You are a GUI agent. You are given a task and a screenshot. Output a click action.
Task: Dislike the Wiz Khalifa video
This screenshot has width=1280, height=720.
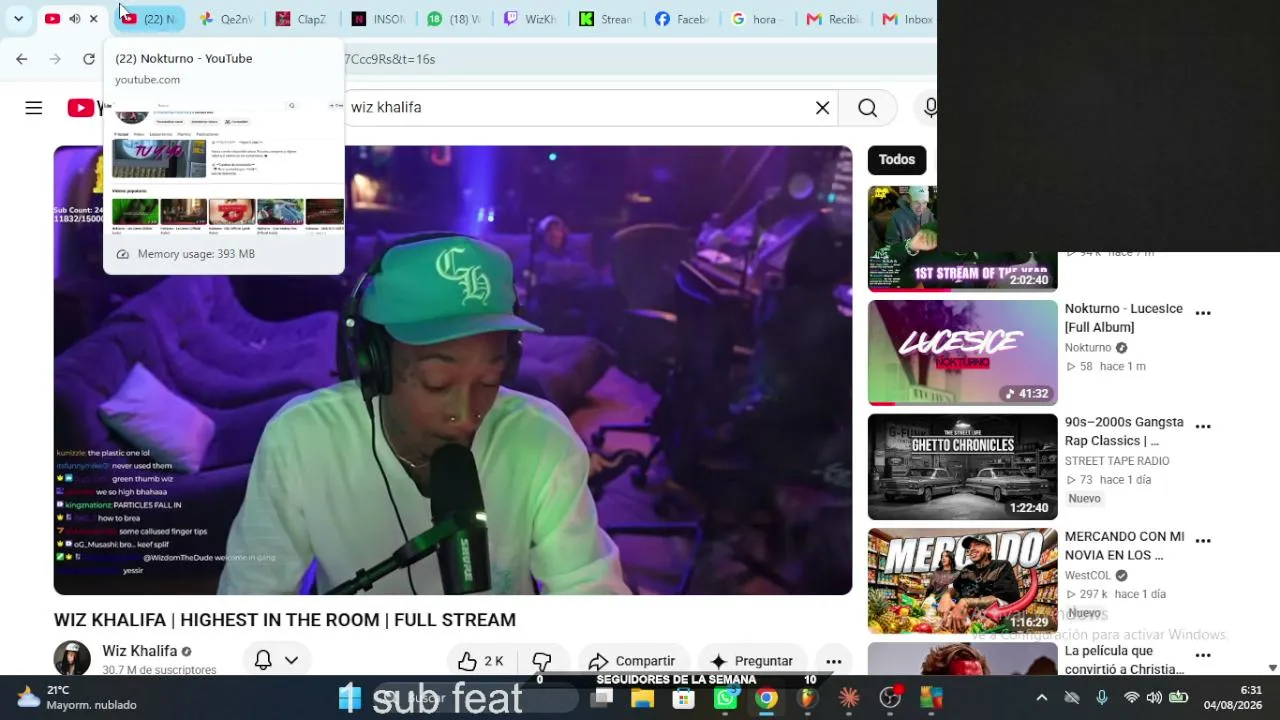tap(542, 661)
